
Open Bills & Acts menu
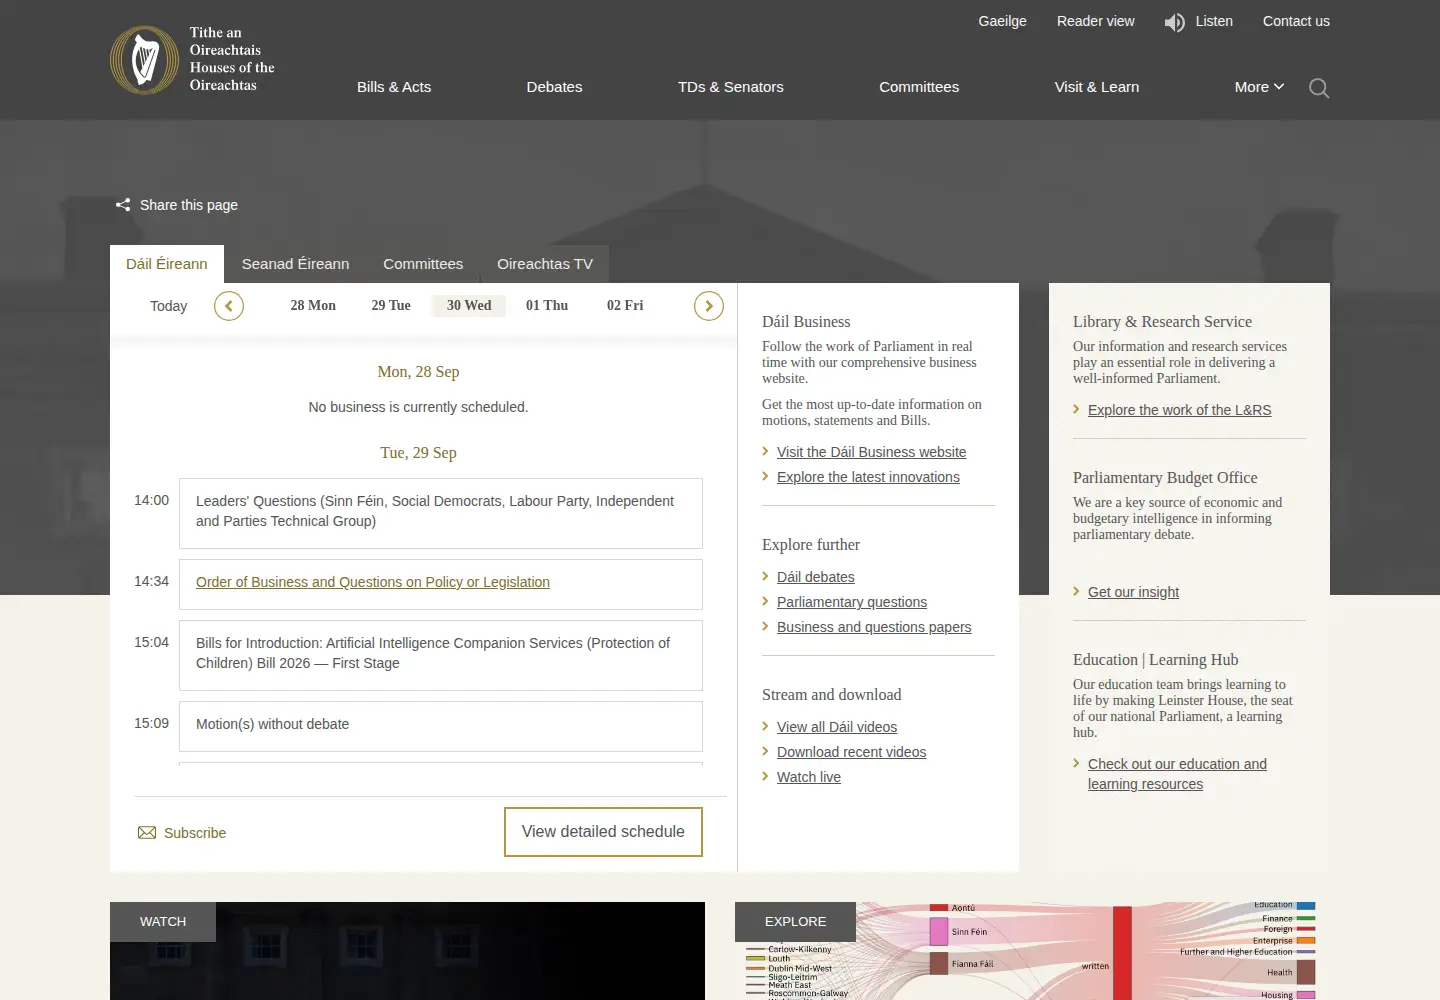tap(394, 87)
